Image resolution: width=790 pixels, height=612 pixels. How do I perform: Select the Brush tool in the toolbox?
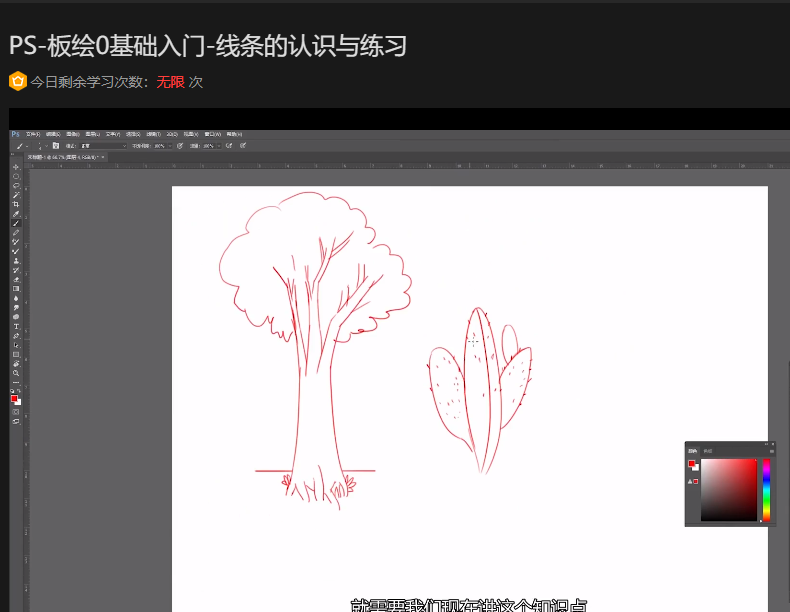click(16, 223)
